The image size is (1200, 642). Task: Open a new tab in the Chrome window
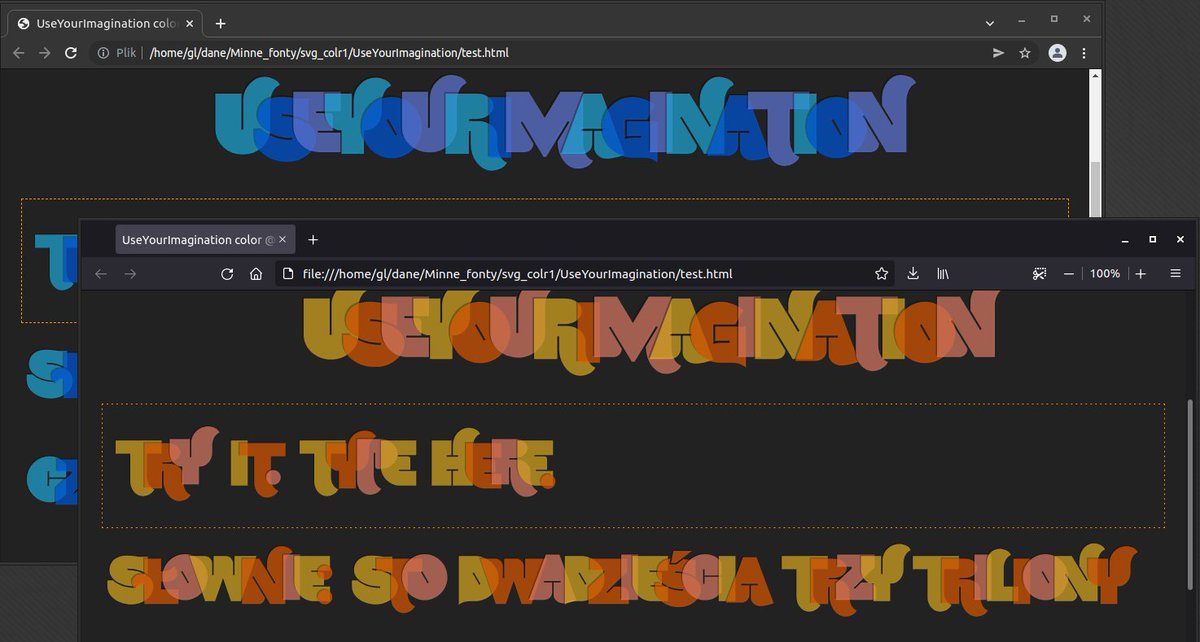[220, 23]
